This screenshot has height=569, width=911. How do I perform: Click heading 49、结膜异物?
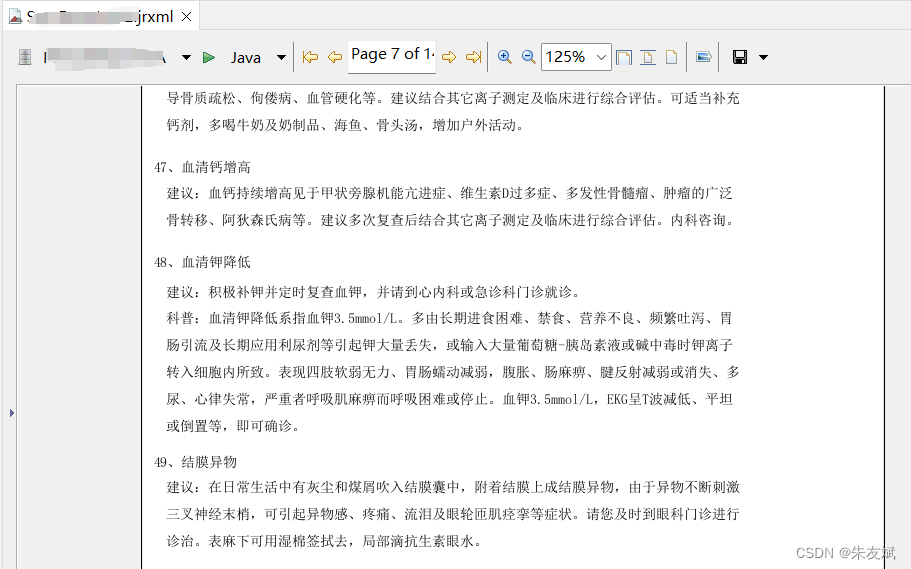click(x=195, y=462)
